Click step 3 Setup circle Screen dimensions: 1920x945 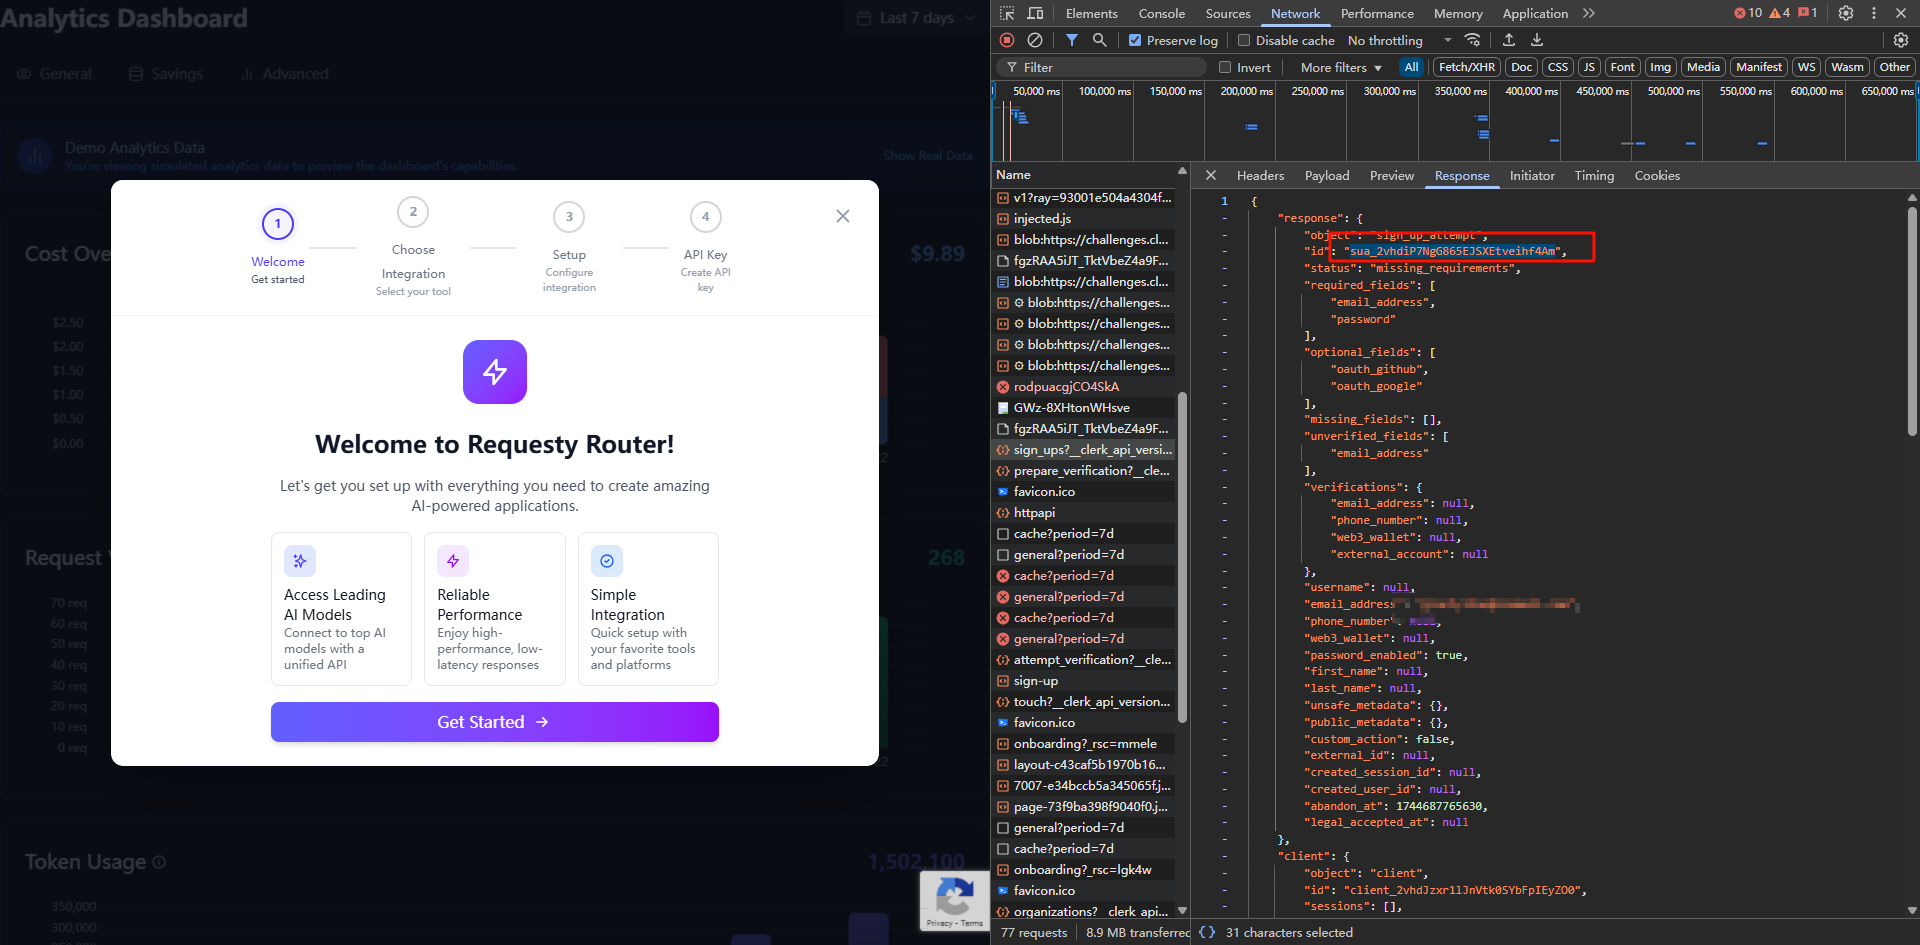pos(569,217)
